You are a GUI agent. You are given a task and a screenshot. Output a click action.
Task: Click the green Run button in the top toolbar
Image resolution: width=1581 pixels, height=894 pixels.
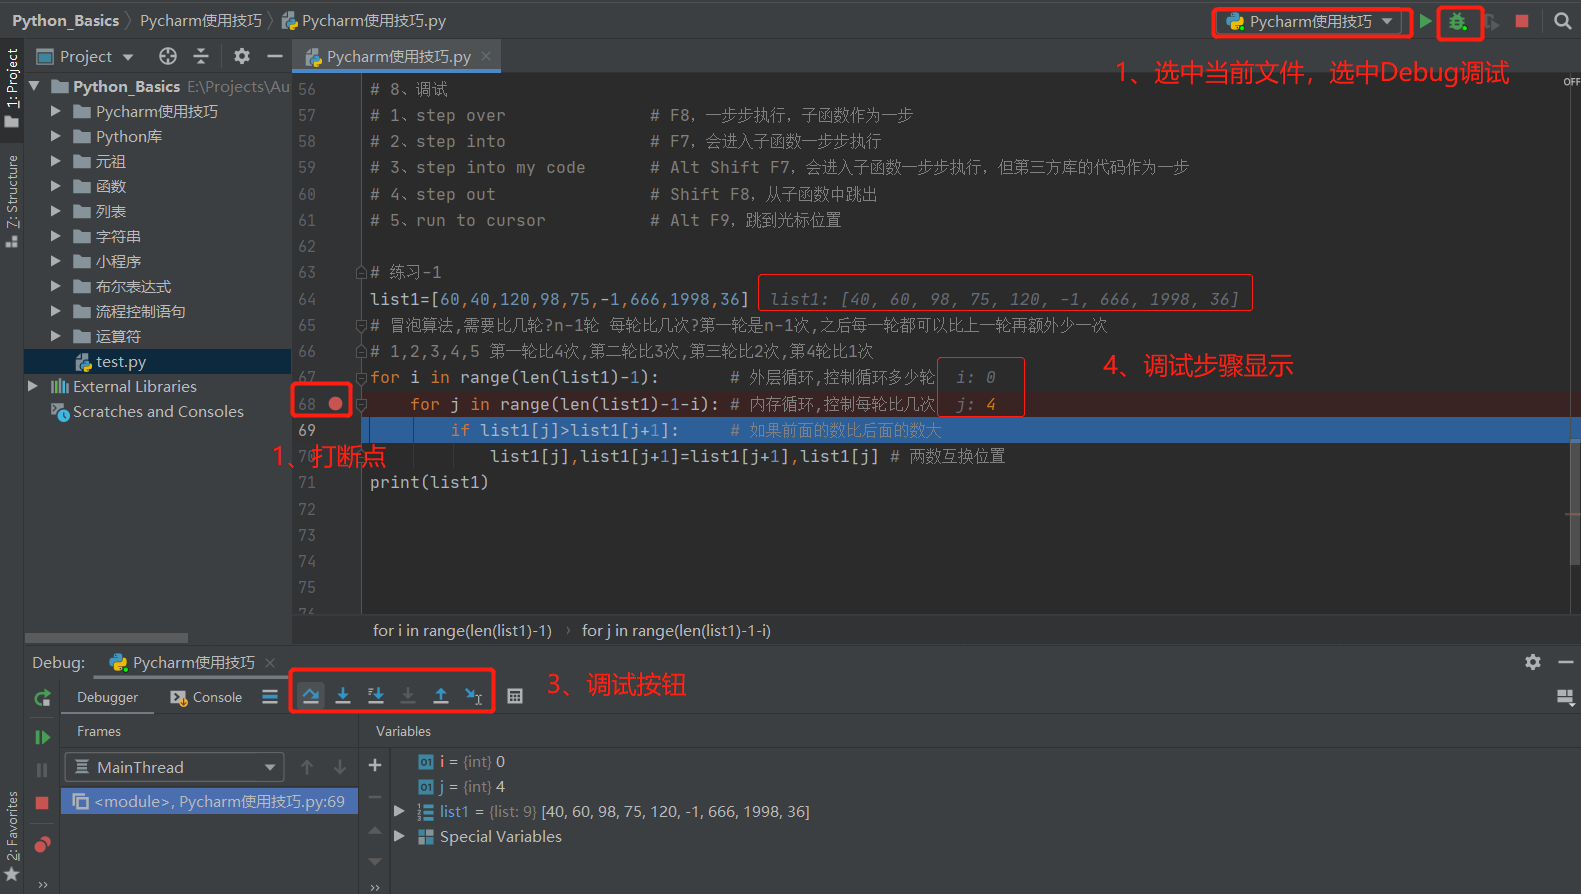(x=1426, y=21)
